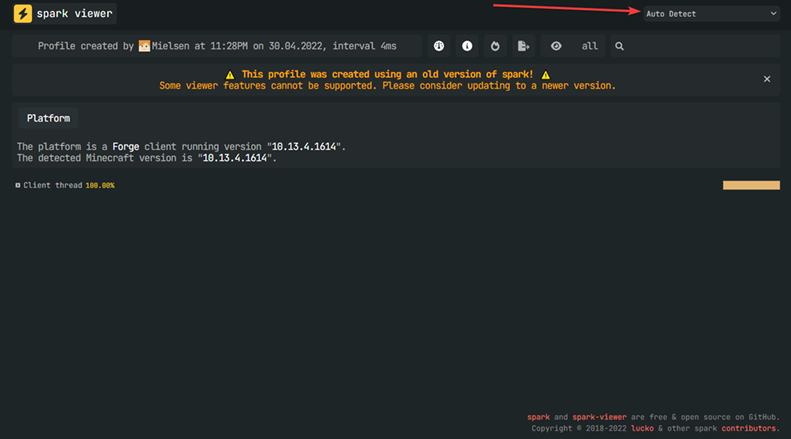Click the export profile file icon
The width and height of the screenshot is (791, 439).
[x=523, y=46]
